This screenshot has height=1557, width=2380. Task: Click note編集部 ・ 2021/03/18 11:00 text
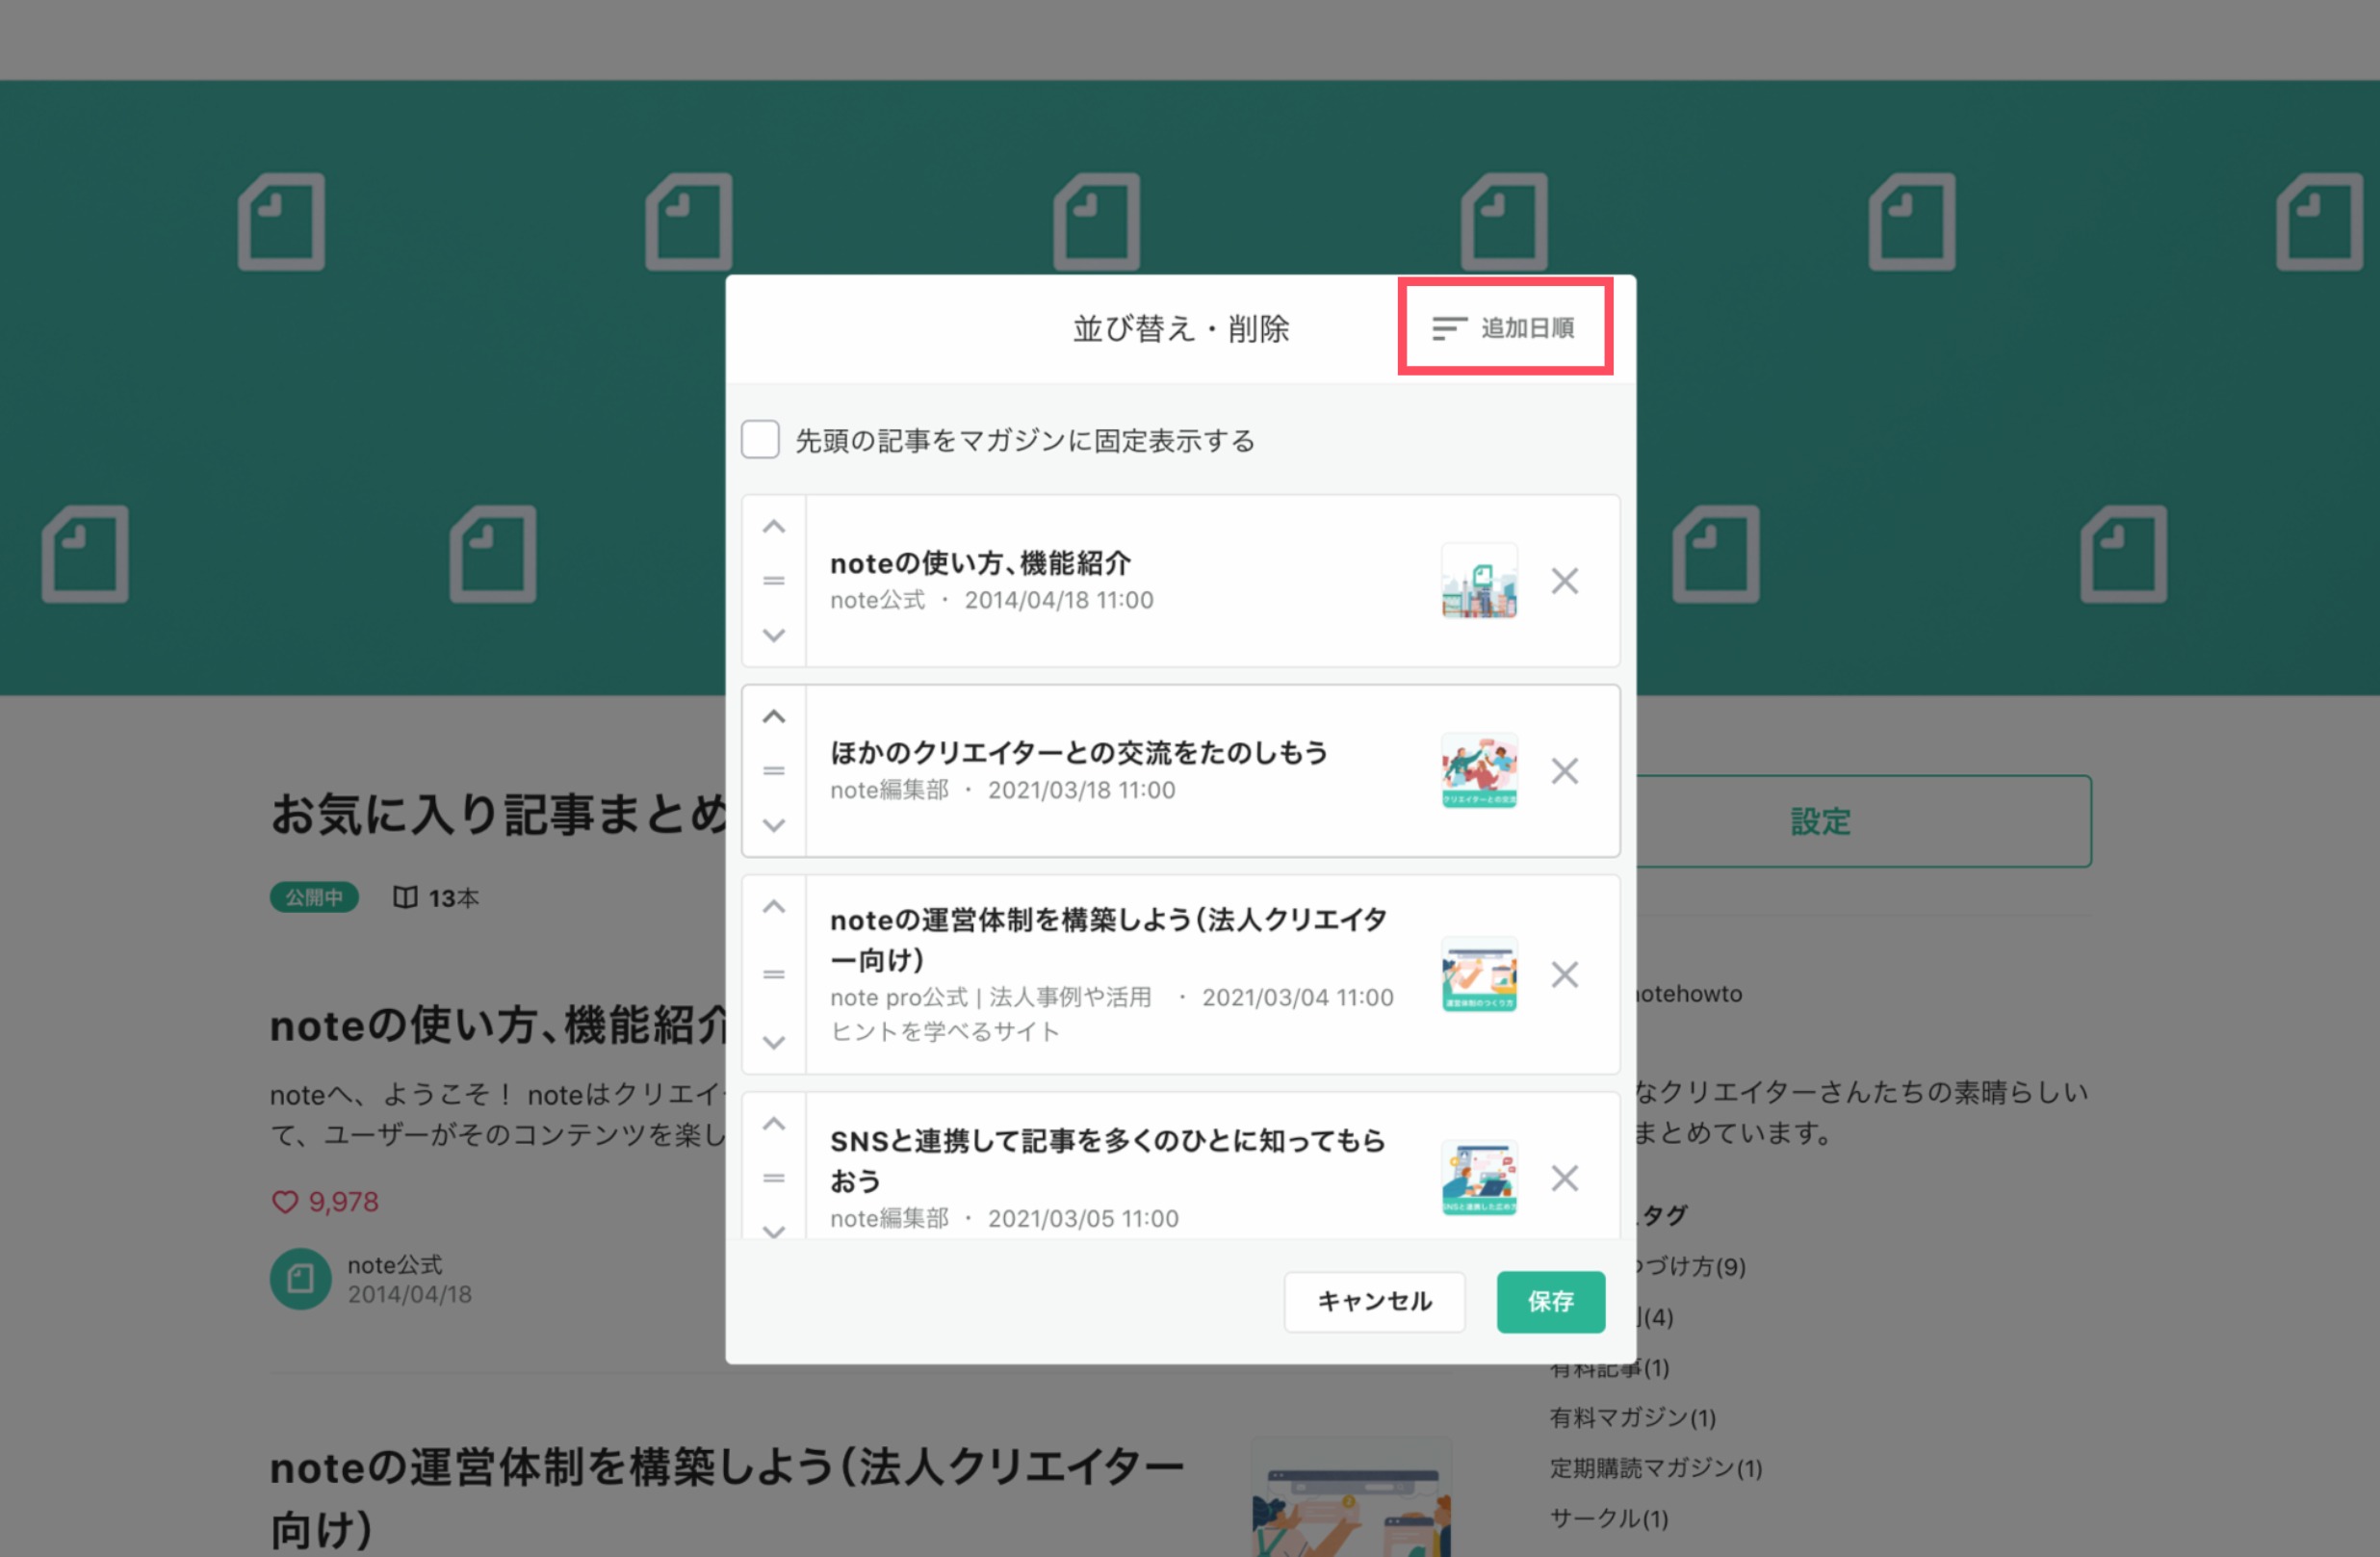point(1002,790)
